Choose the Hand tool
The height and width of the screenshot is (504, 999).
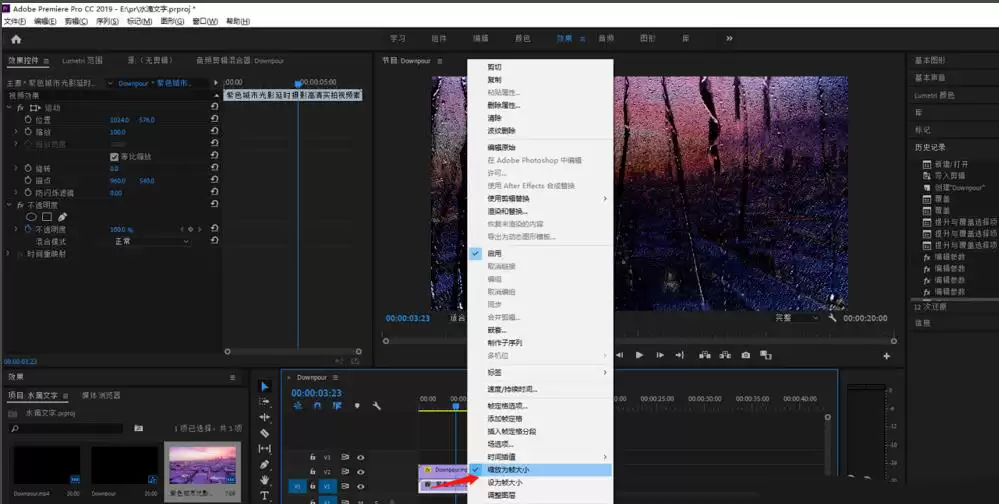tap(265, 480)
